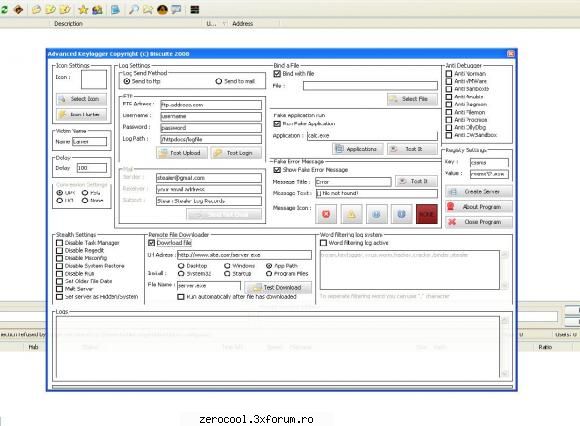Image resolution: width=580 pixels, height=426 pixels.
Task: Choose the red X error message icon
Action: pos(326,214)
